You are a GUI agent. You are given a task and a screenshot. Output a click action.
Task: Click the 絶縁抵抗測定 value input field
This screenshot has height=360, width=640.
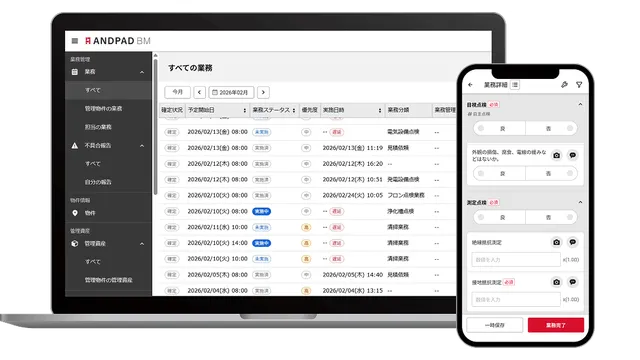[x=516, y=260]
